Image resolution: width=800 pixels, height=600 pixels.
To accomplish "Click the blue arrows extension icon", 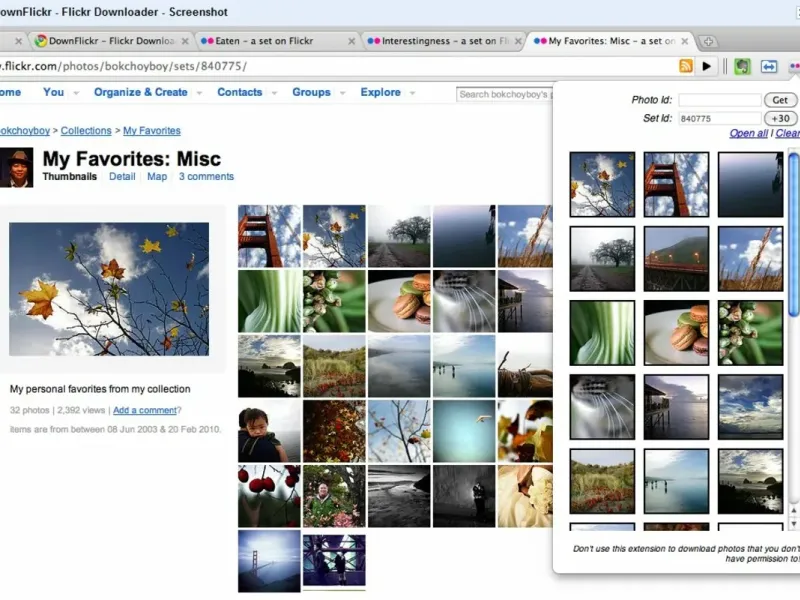I will coord(769,66).
